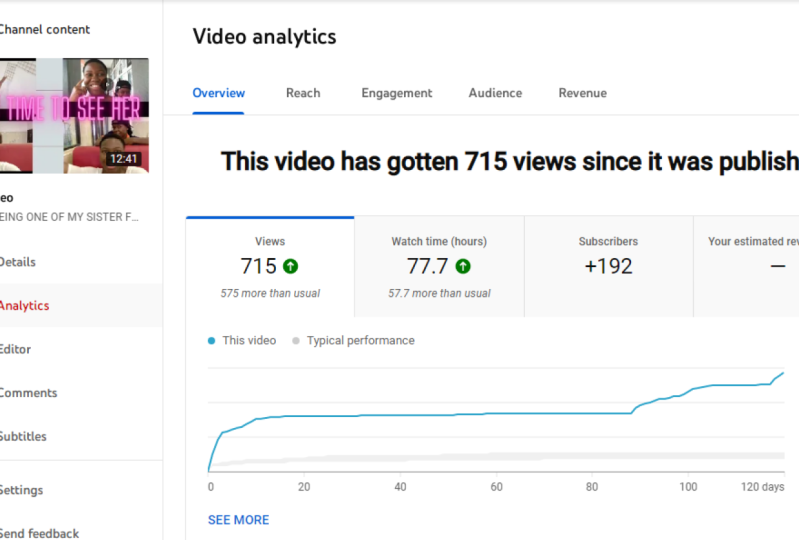Viewport: 799px width, 540px height.
Task: Click the green up-arrow icon beside 715 views
Action: click(x=290, y=266)
